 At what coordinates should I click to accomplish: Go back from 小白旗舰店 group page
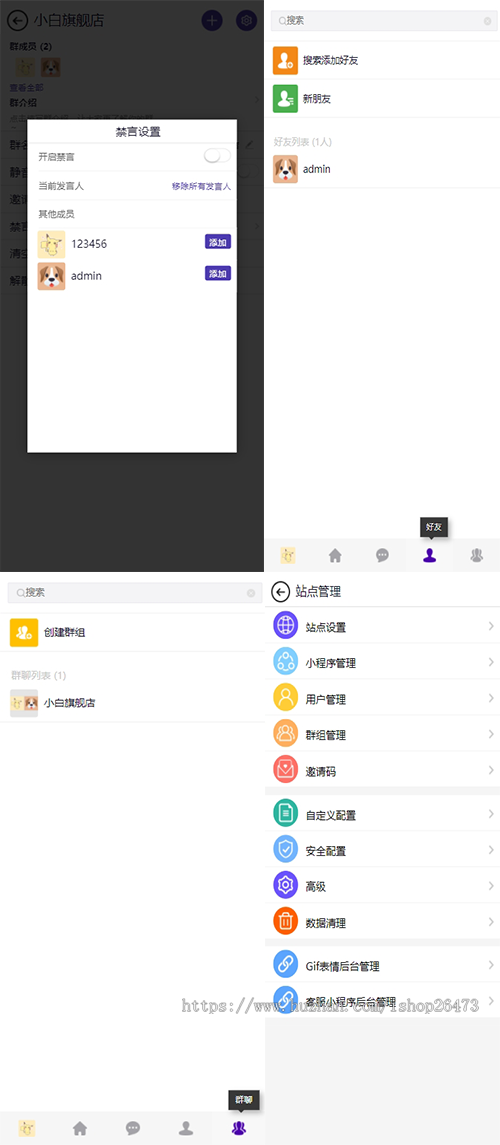pyautogui.click(x=17, y=20)
